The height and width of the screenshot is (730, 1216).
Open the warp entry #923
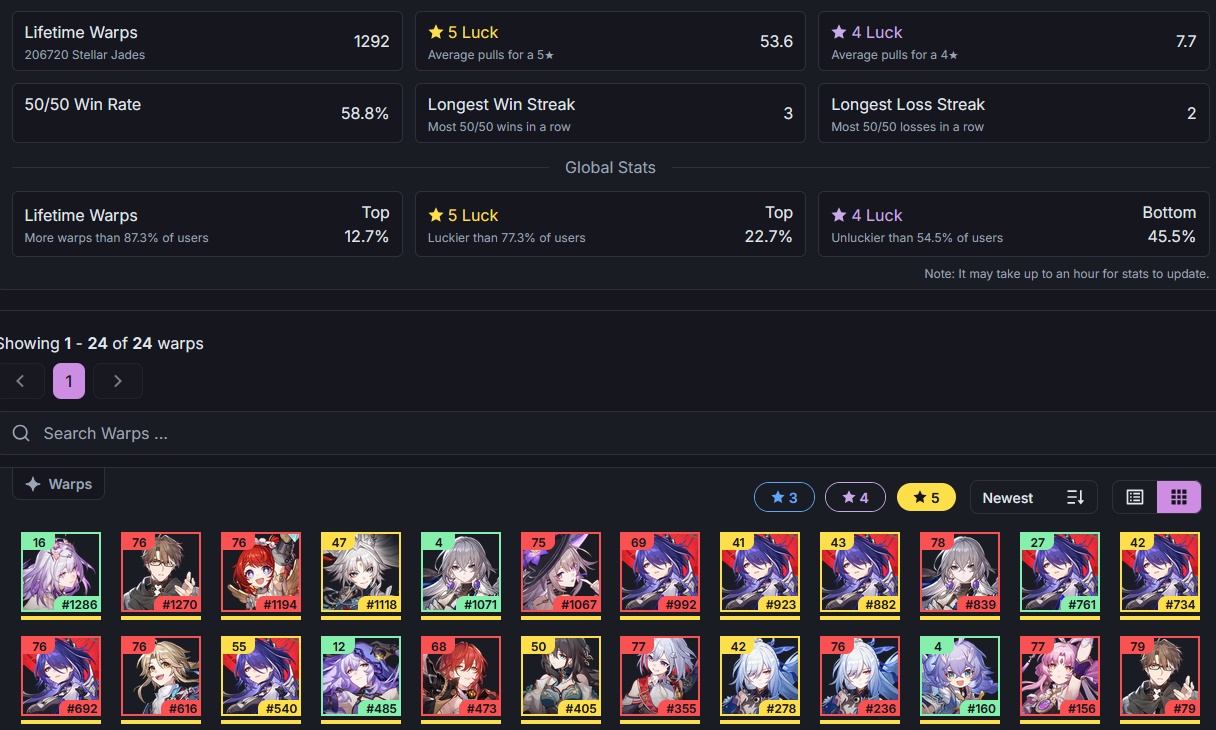click(760, 572)
